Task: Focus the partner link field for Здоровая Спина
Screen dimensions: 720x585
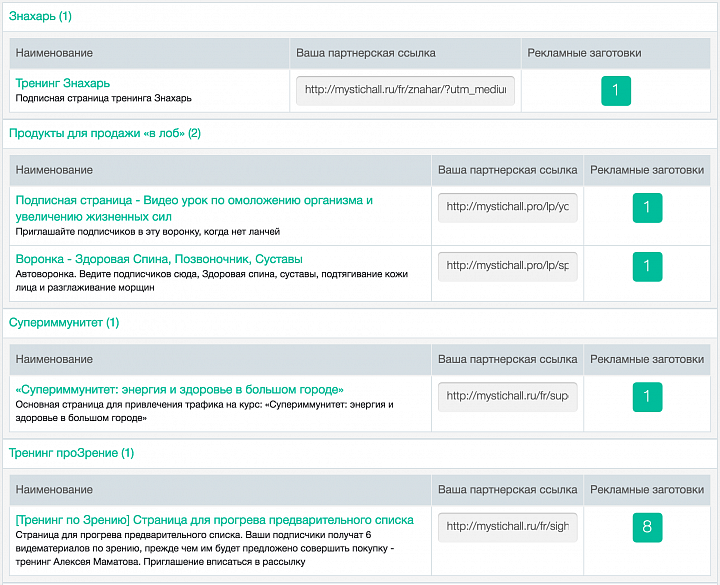Action: pos(507,266)
